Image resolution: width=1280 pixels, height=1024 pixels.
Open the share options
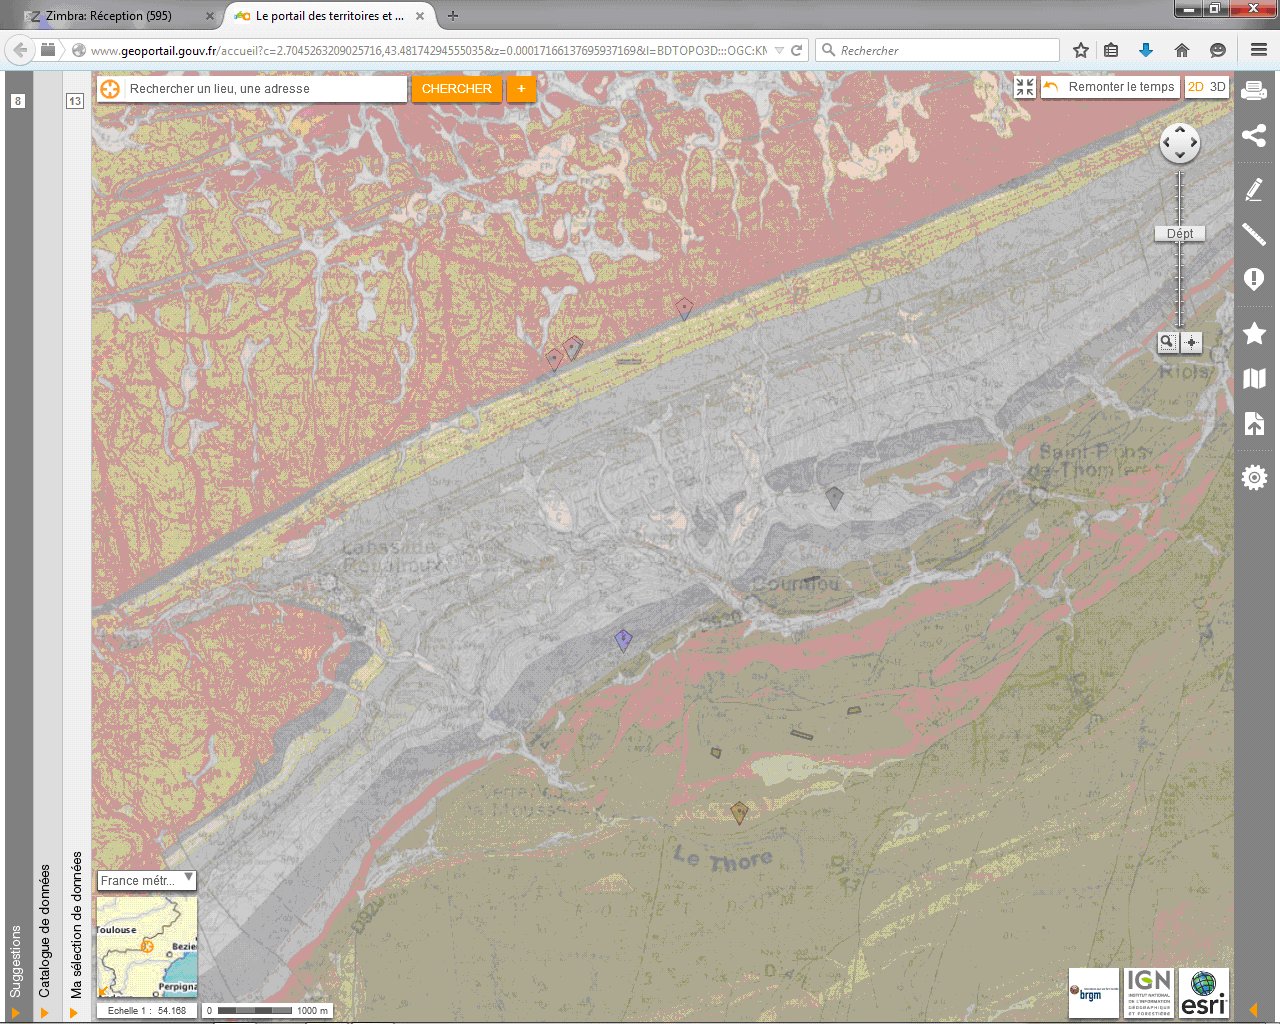tap(1254, 135)
